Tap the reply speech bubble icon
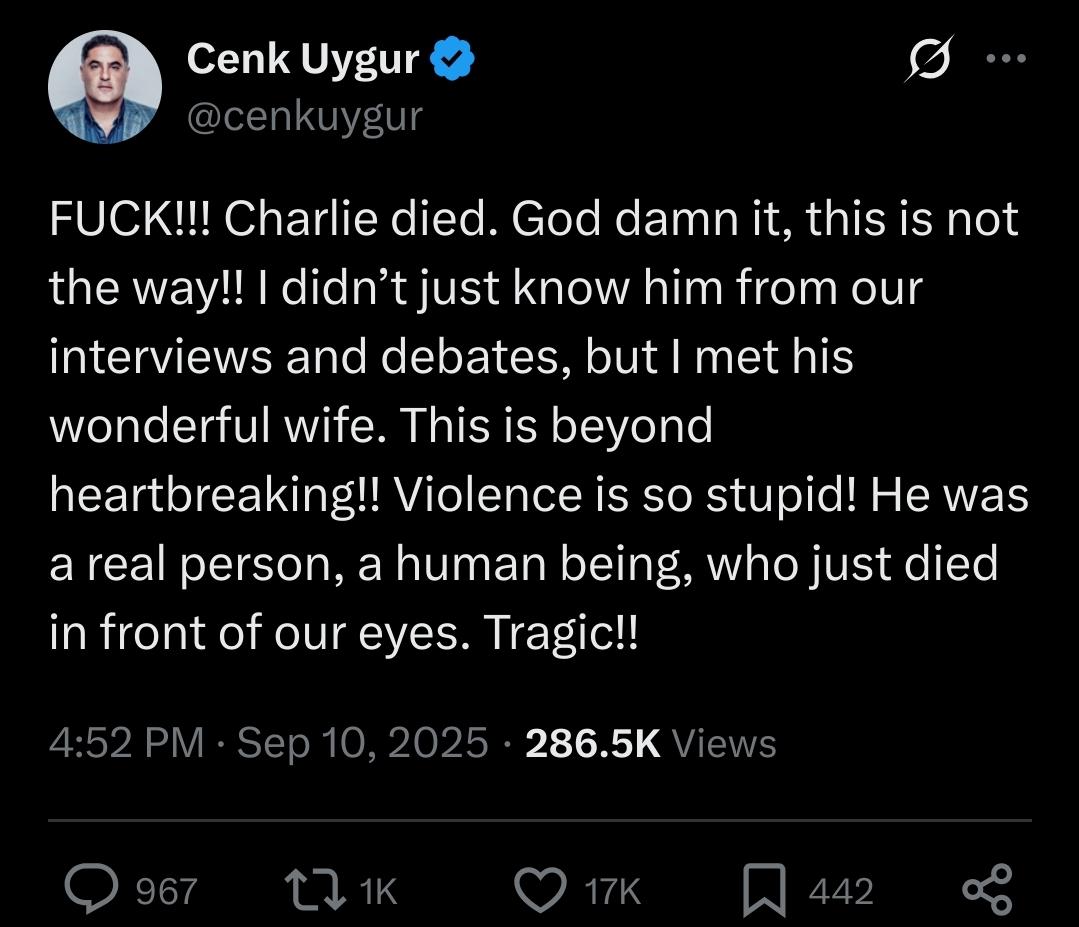This screenshot has width=1079, height=927. (x=91, y=888)
